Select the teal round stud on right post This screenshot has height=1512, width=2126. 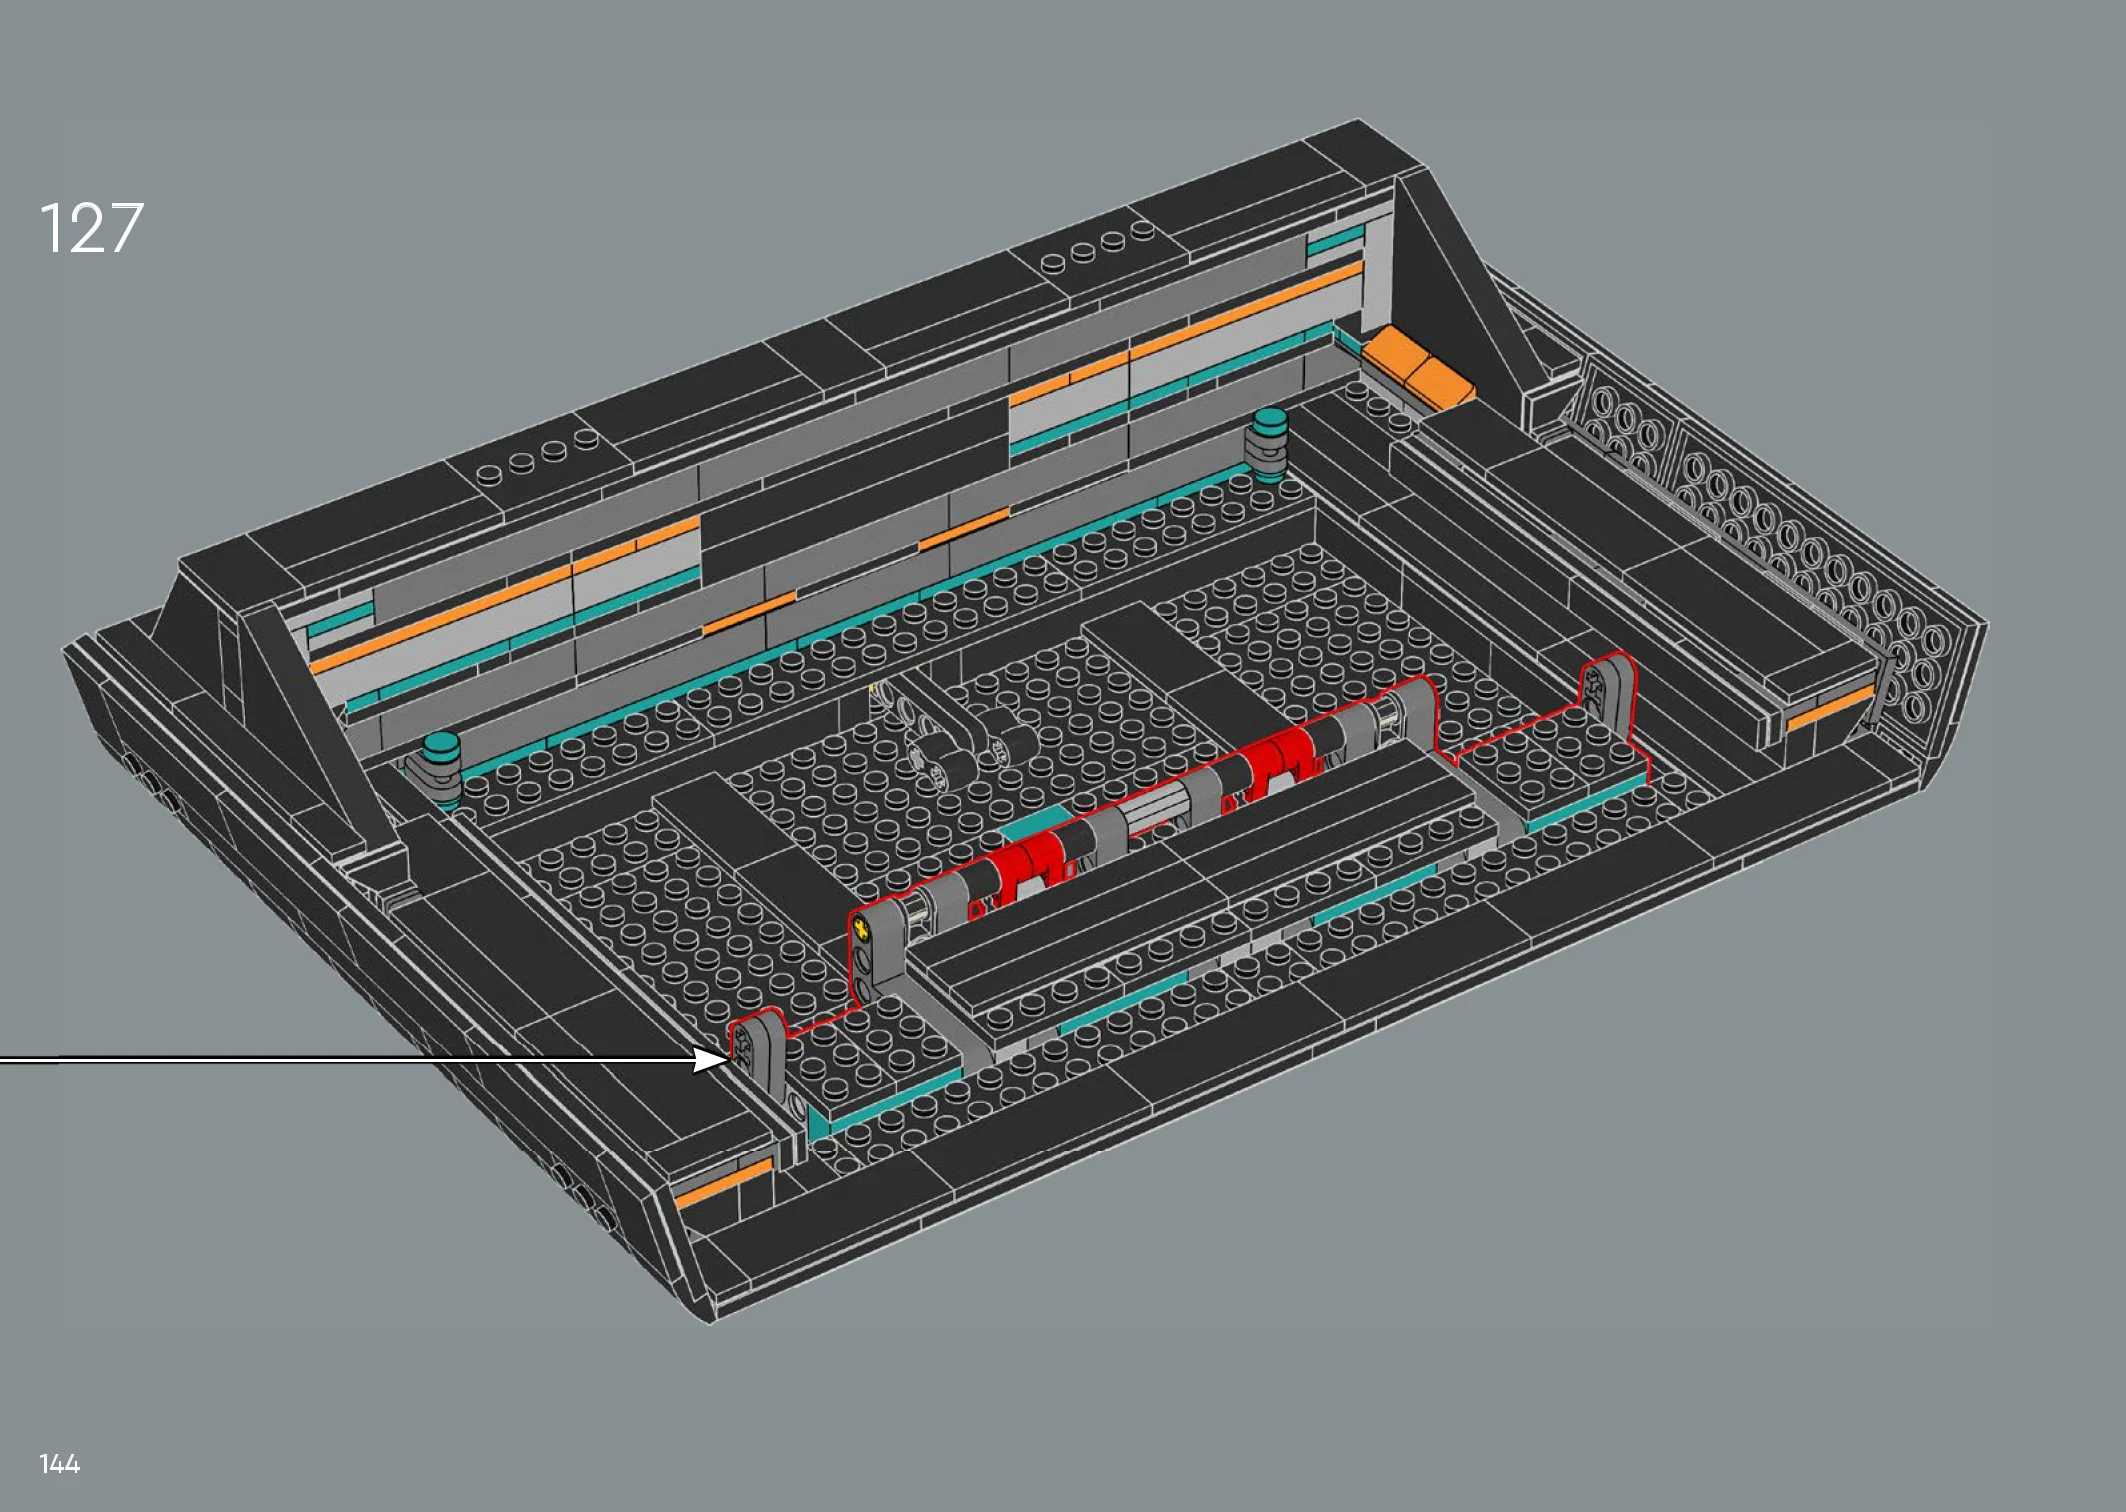coord(1271,420)
